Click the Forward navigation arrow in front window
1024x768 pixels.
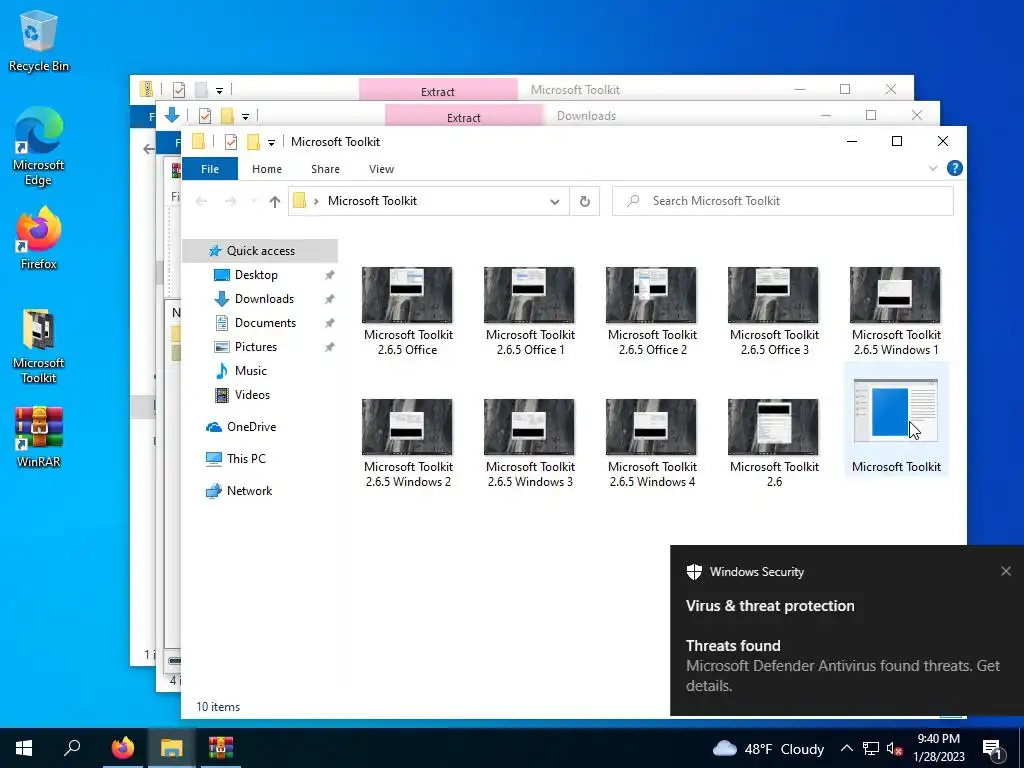click(231, 201)
